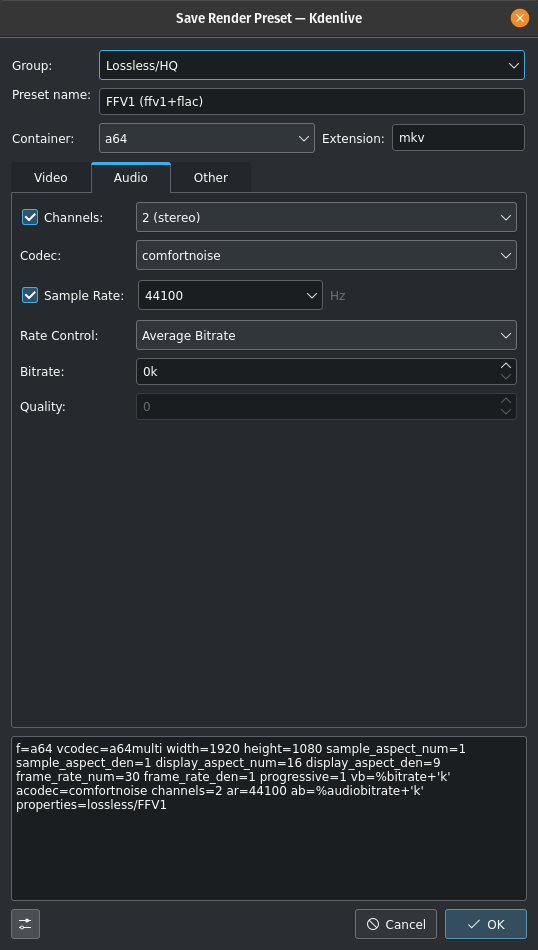Disable the Sample Rate checkbox

(30, 295)
